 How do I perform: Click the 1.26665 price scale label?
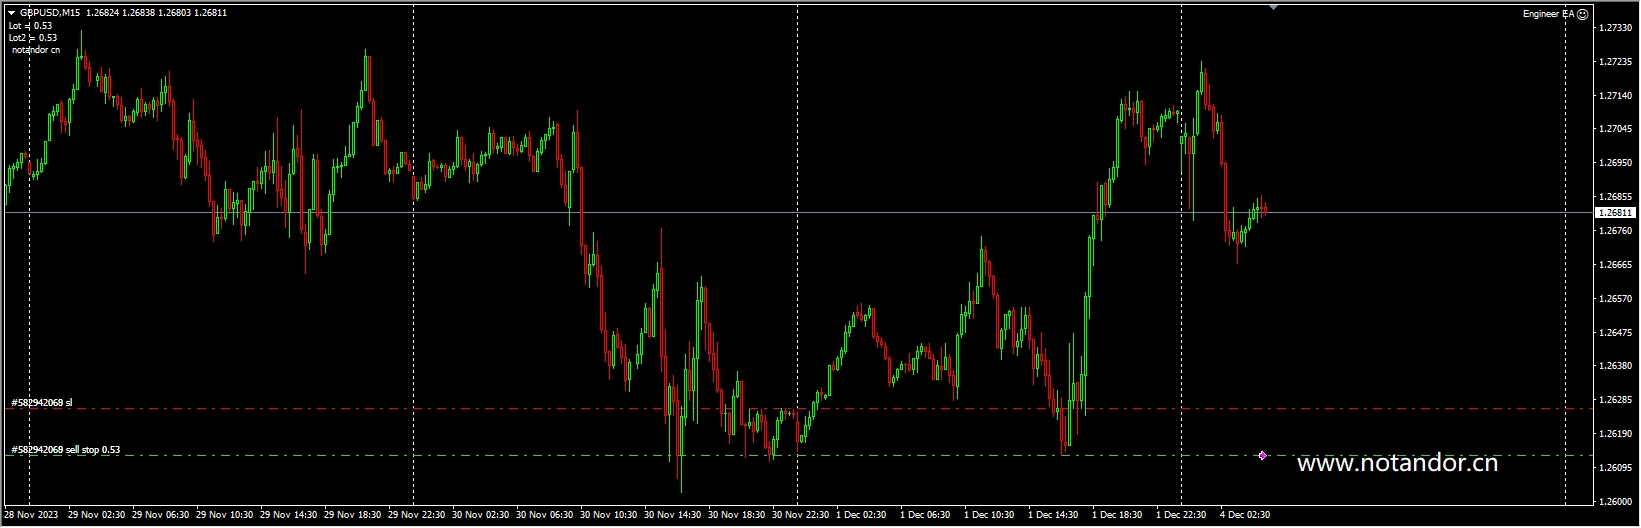pos(1616,265)
